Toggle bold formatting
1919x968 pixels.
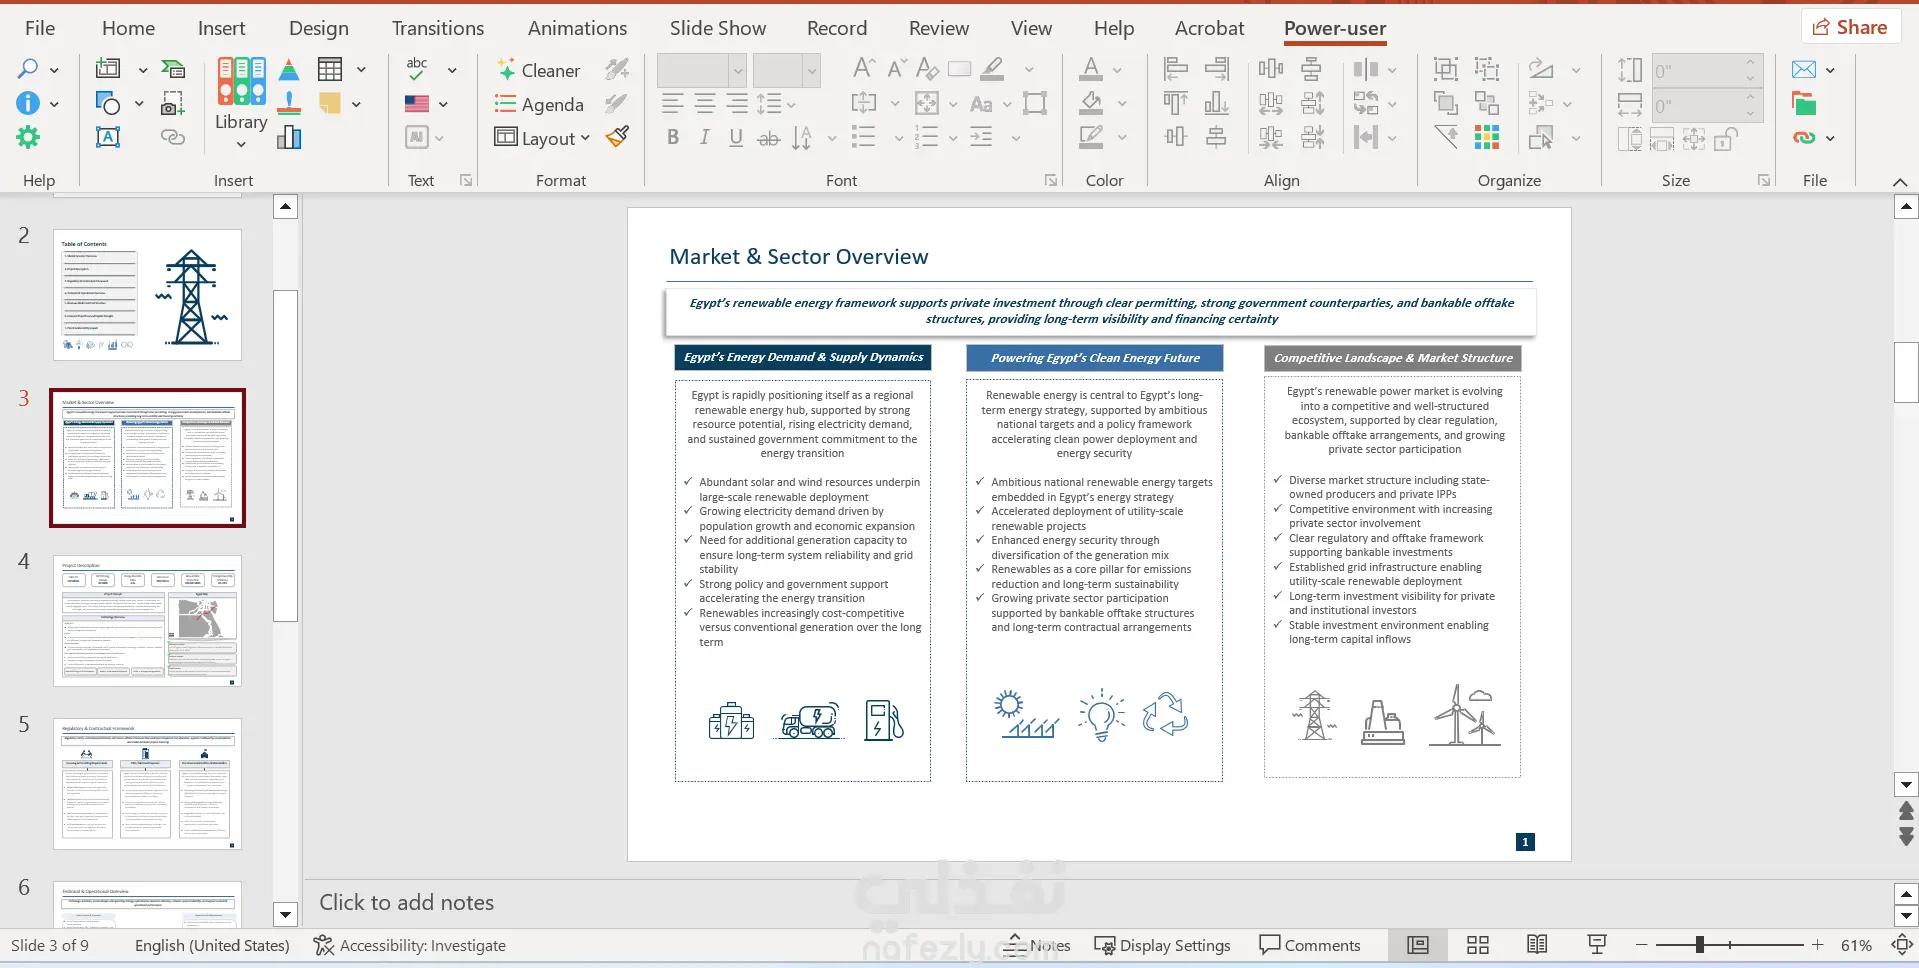673,138
